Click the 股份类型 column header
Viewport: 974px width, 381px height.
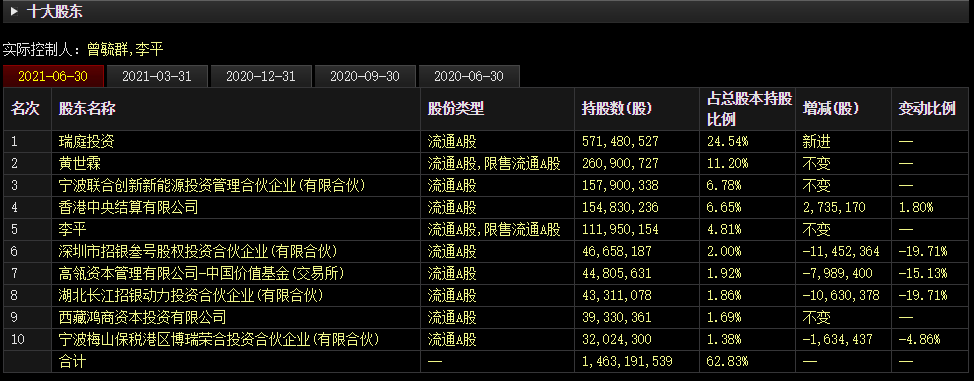point(456,109)
